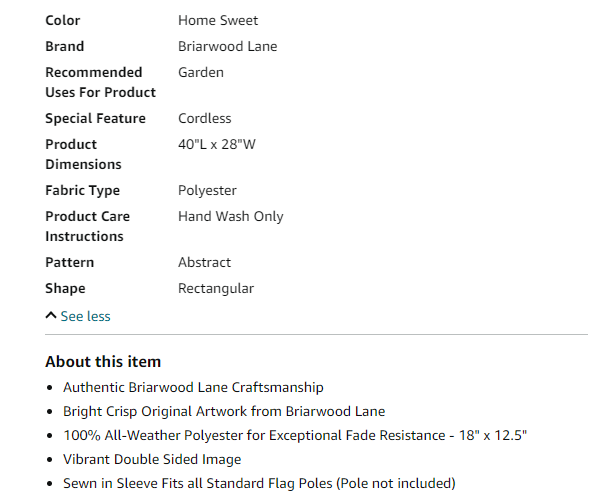Click the About this item heading
Viewport: 606px width, 503px height.
tap(103, 361)
